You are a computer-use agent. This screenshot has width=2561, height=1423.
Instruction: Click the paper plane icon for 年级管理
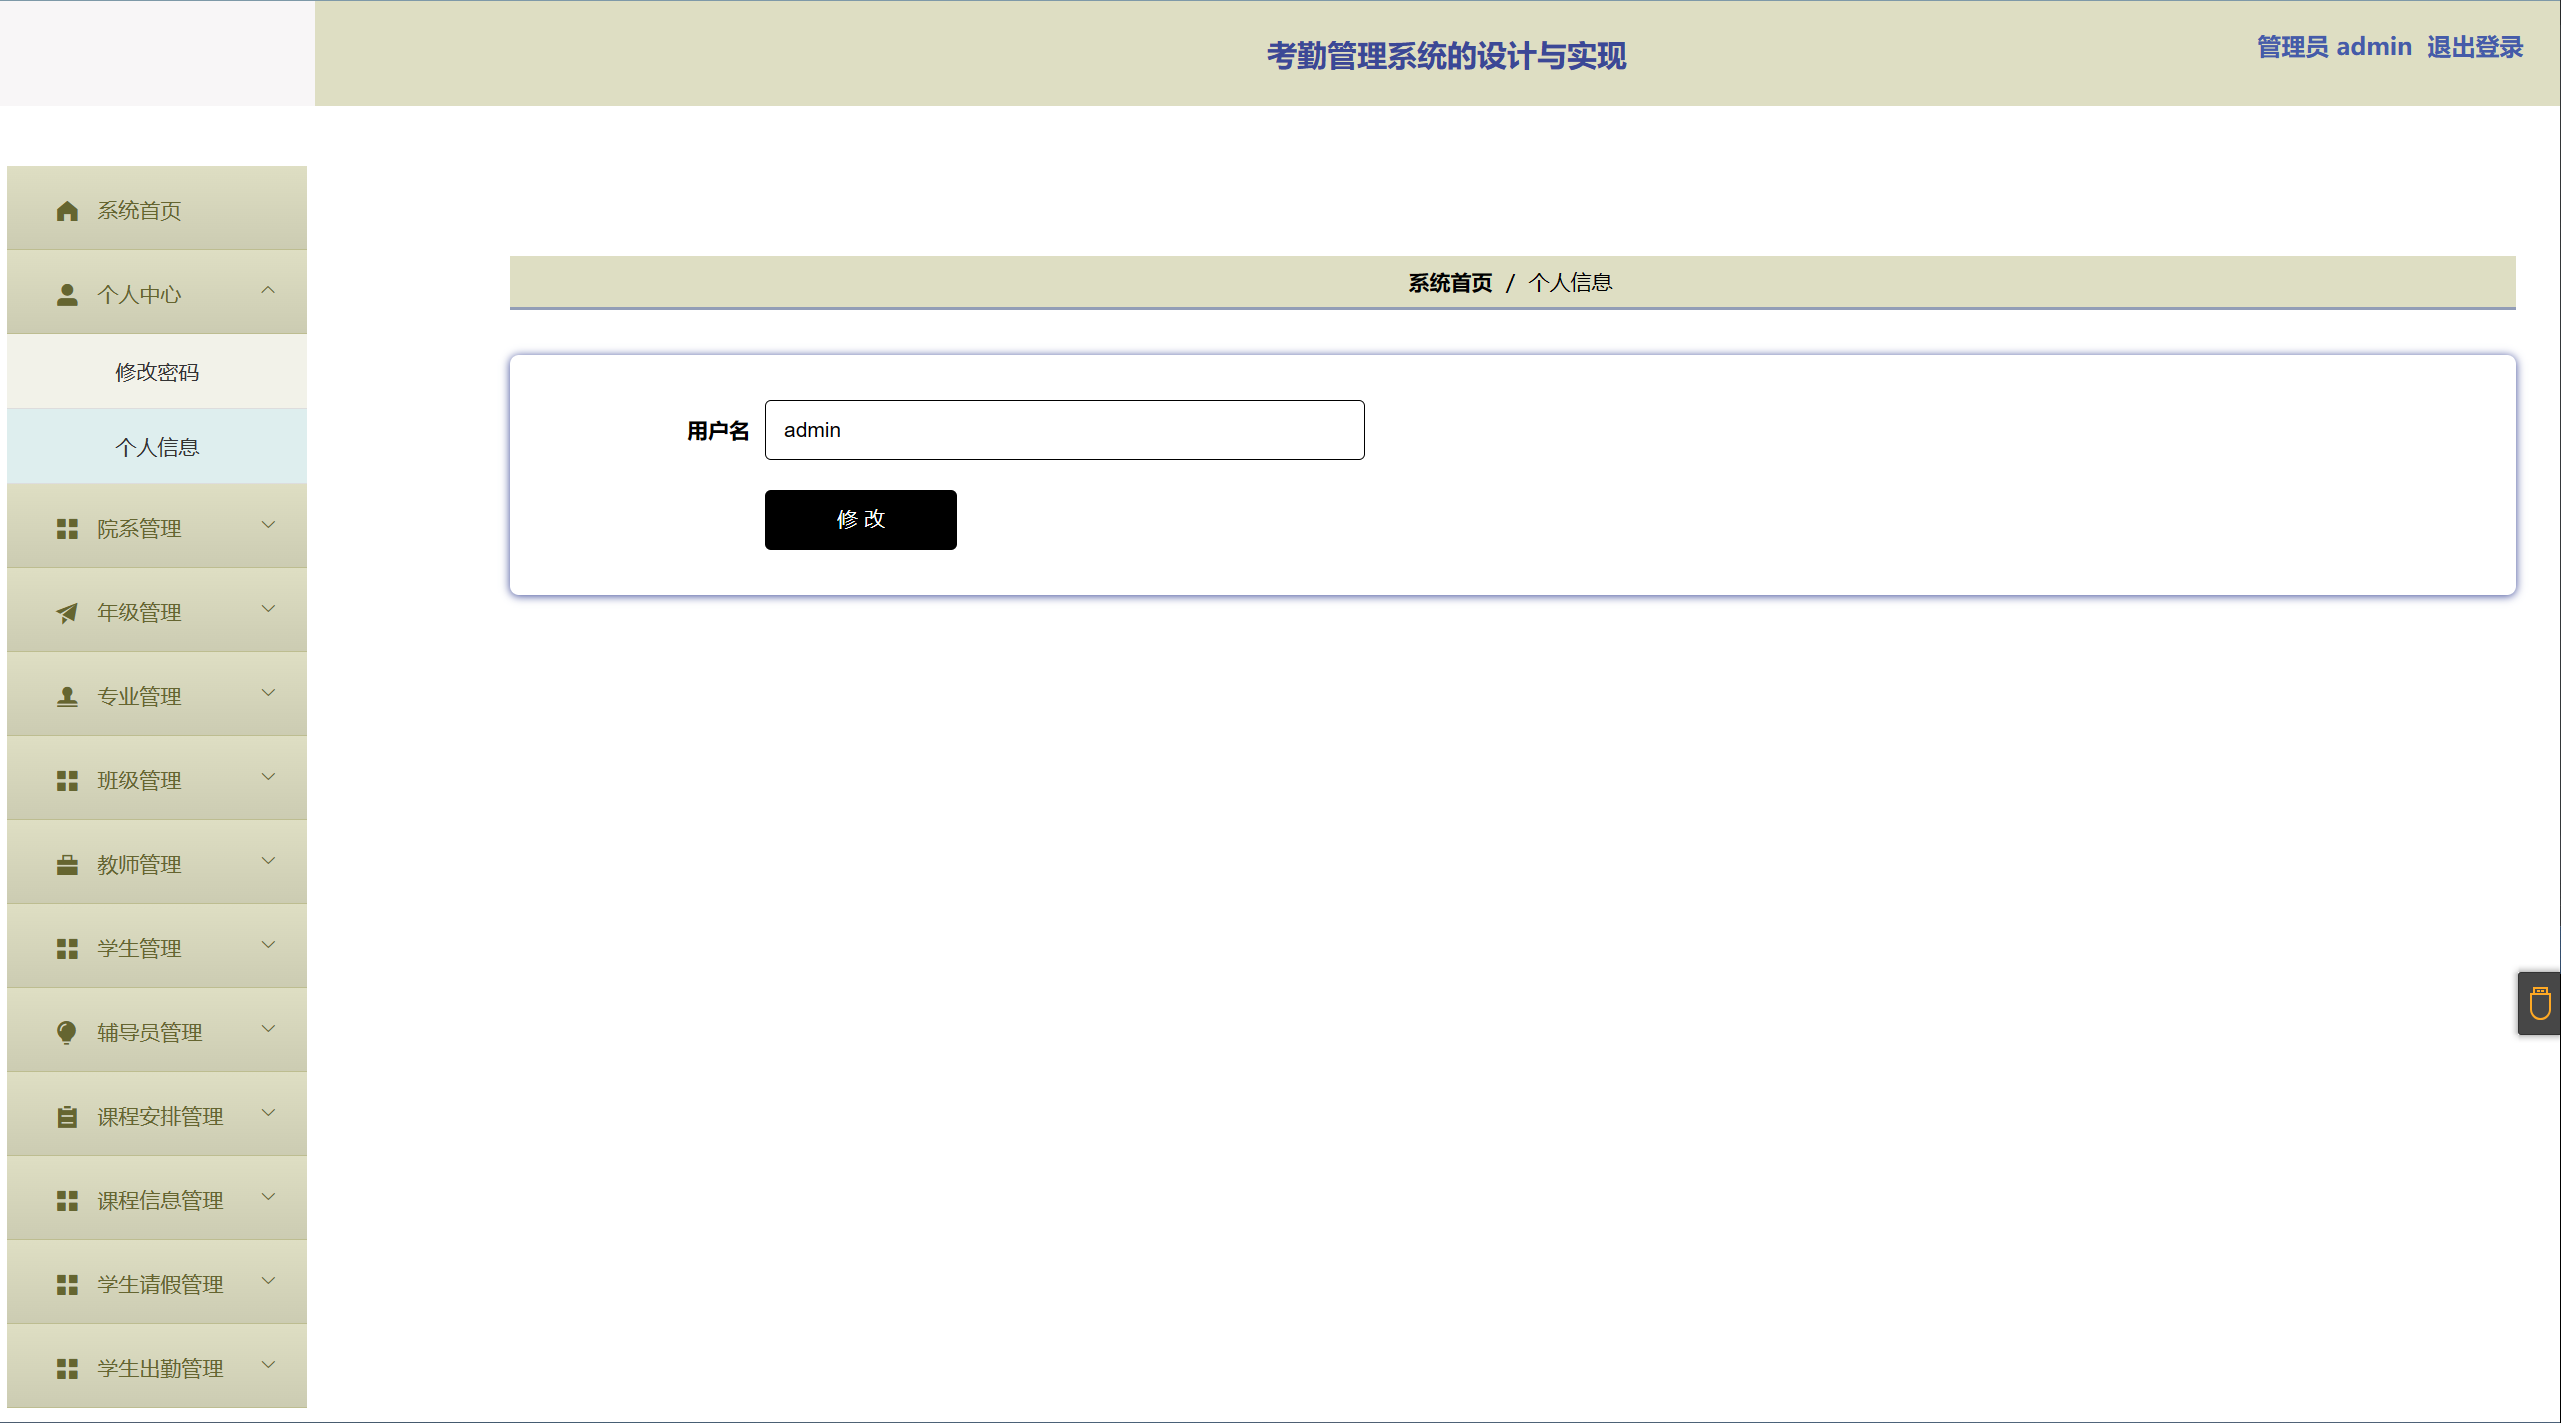pyautogui.click(x=67, y=613)
